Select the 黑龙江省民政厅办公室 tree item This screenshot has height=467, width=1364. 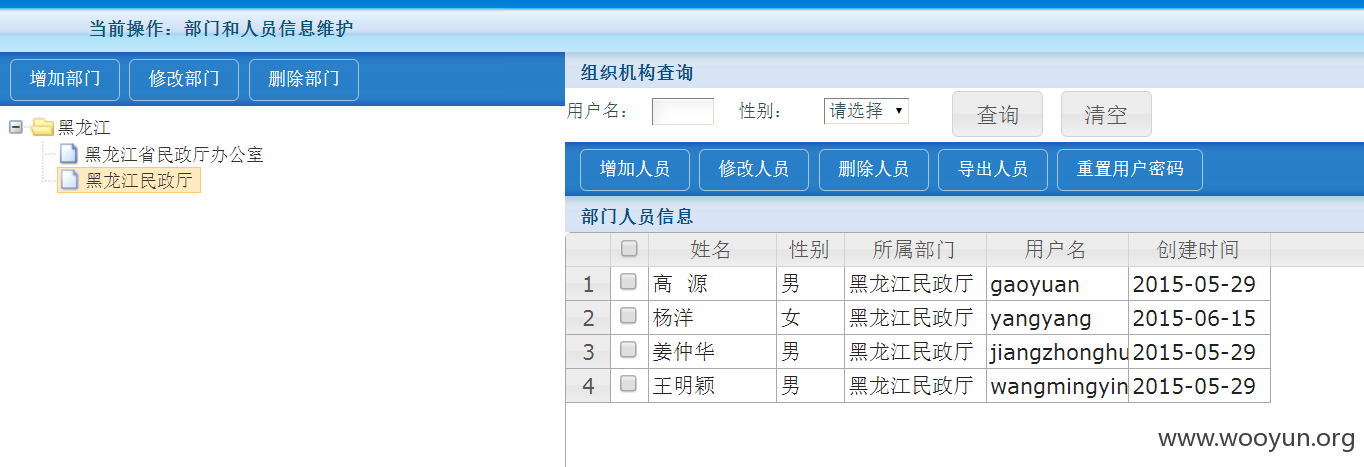point(174,155)
